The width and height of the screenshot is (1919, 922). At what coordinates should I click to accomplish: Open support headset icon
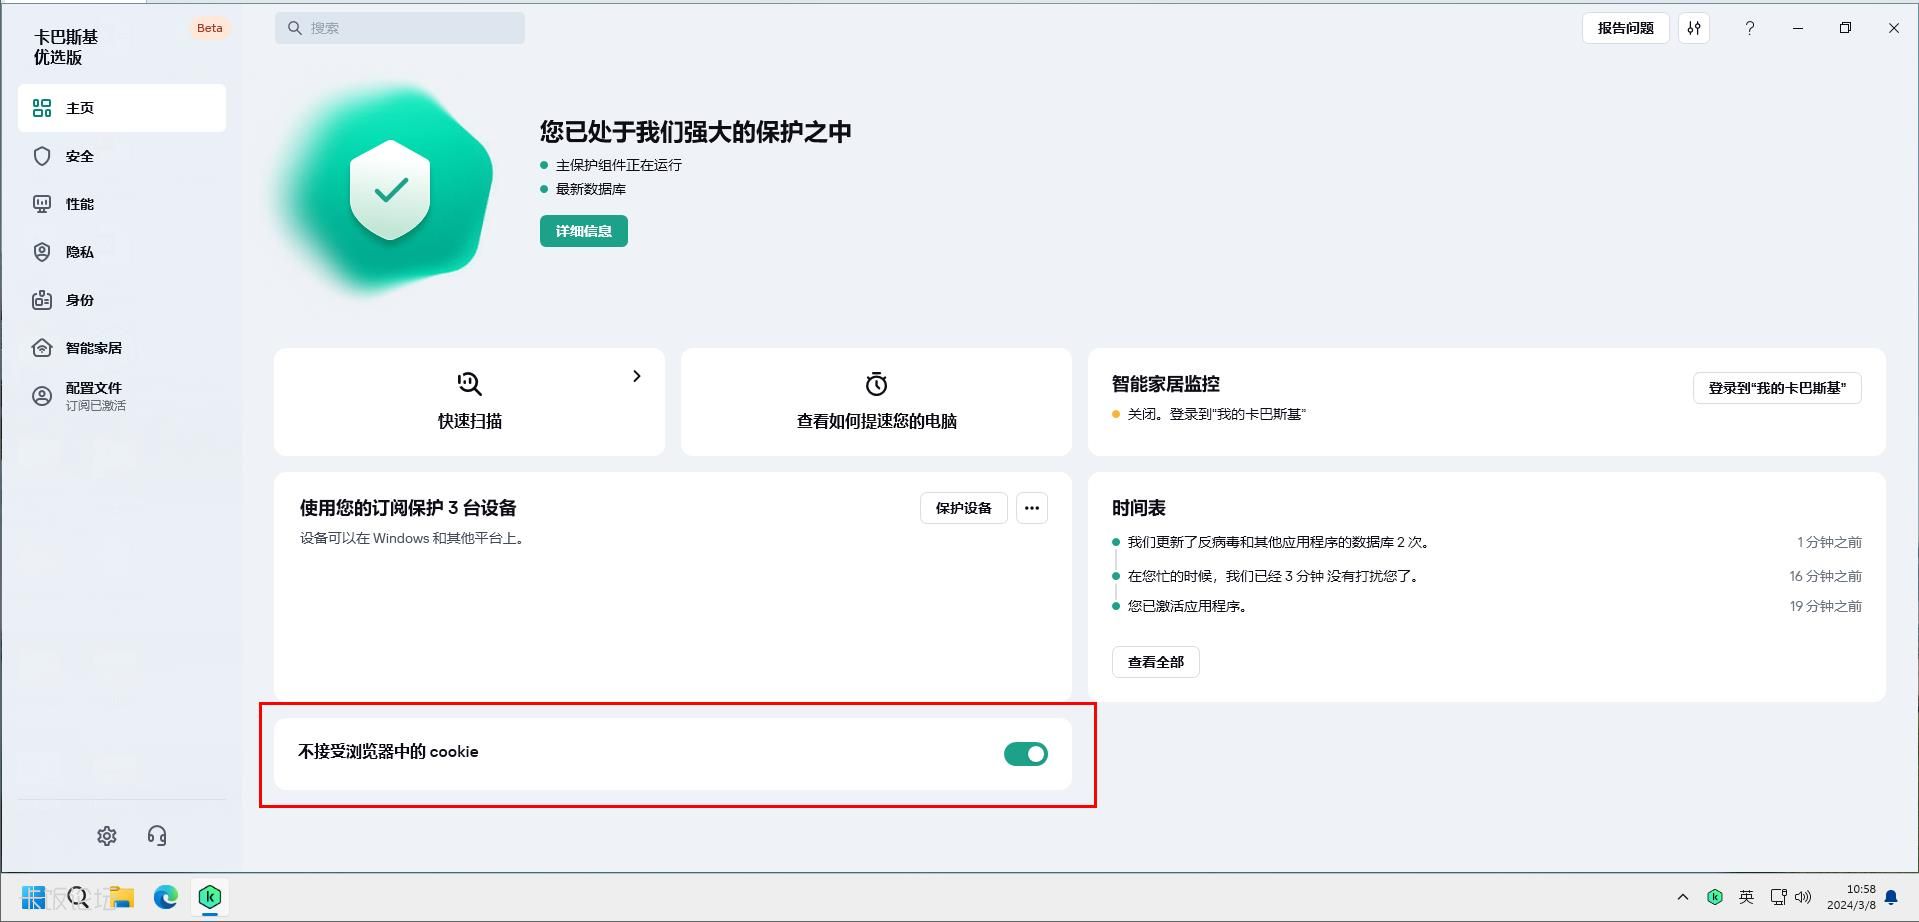tap(157, 836)
